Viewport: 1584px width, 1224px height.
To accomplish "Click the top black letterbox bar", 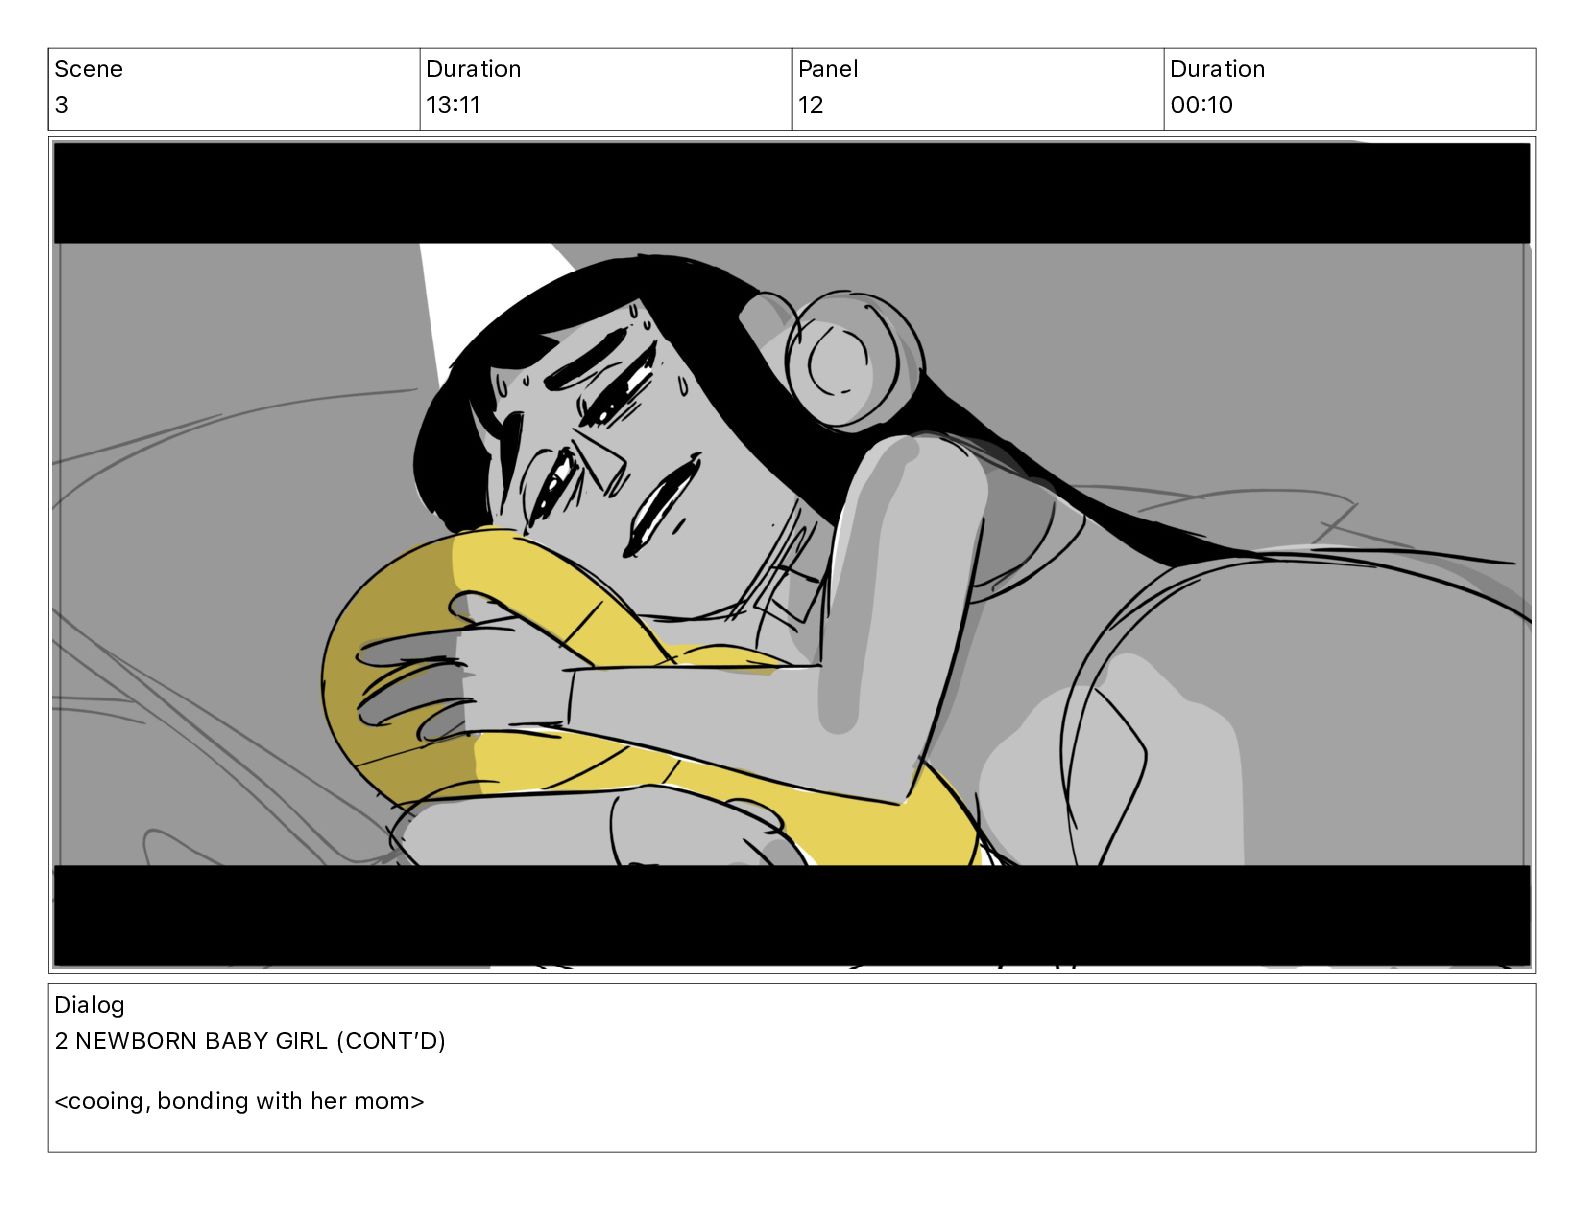I will point(792,193).
